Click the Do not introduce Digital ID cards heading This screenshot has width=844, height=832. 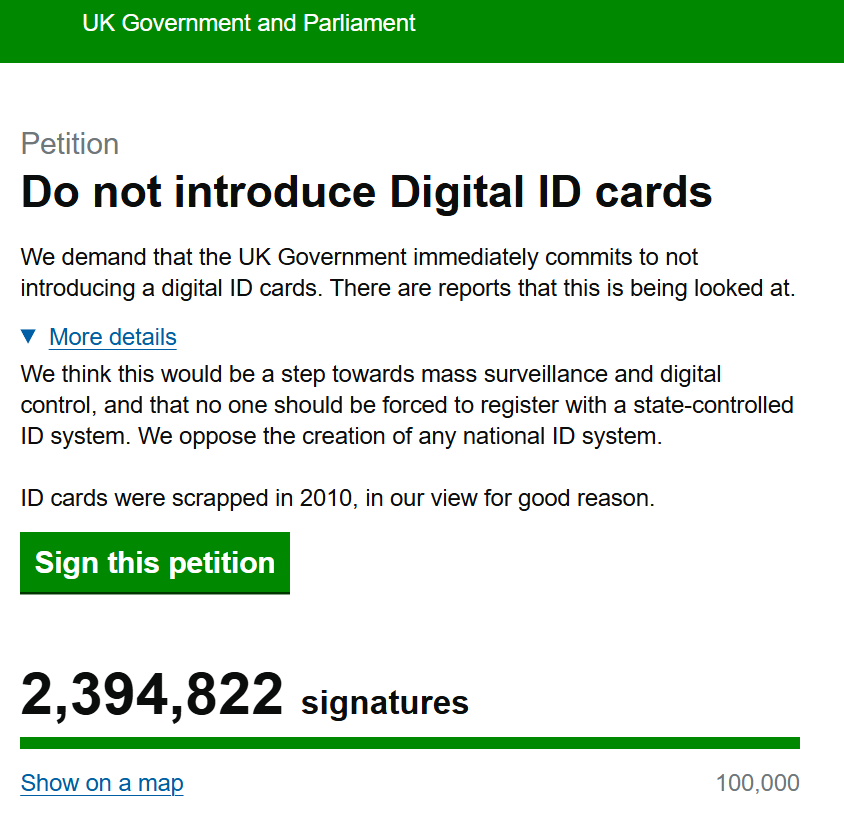(x=366, y=192)
